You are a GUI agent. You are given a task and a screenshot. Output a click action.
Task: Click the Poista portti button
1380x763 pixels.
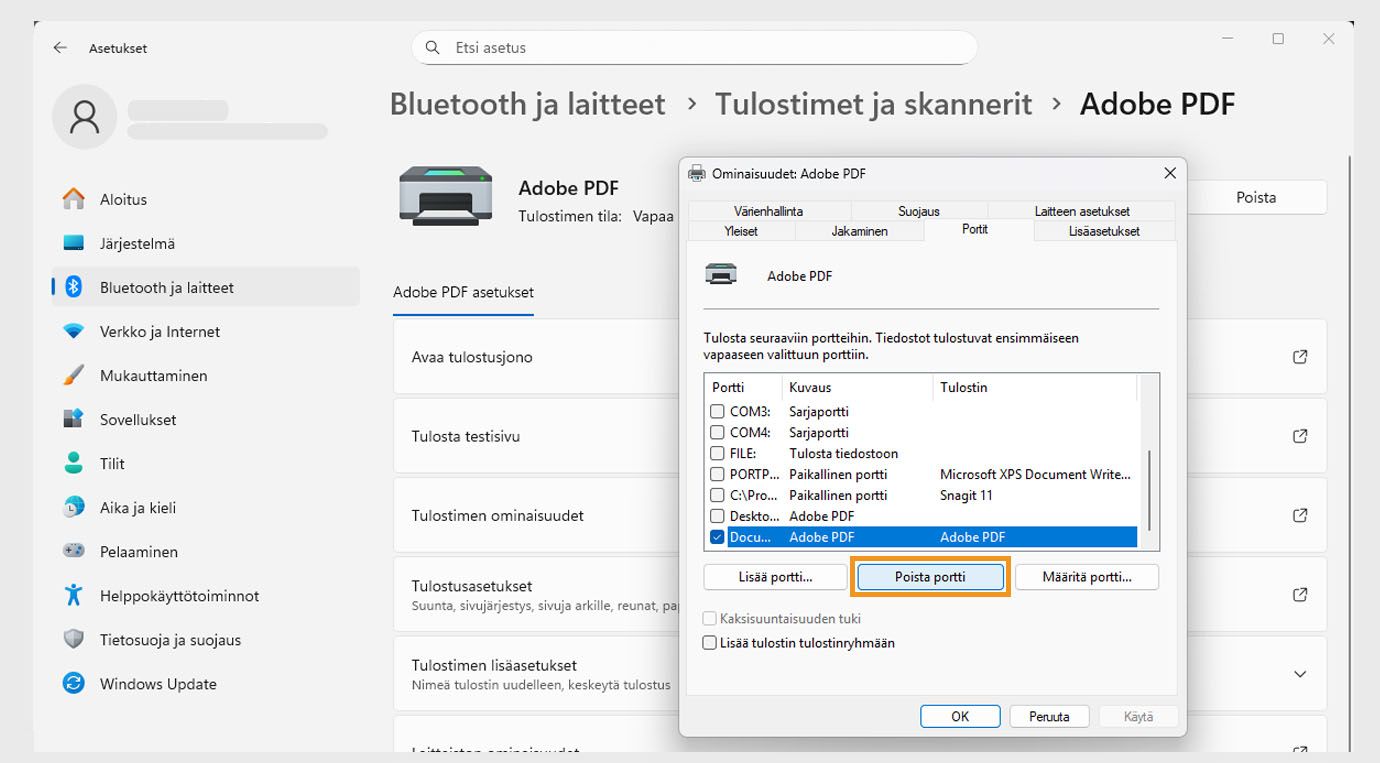[929, 577]
